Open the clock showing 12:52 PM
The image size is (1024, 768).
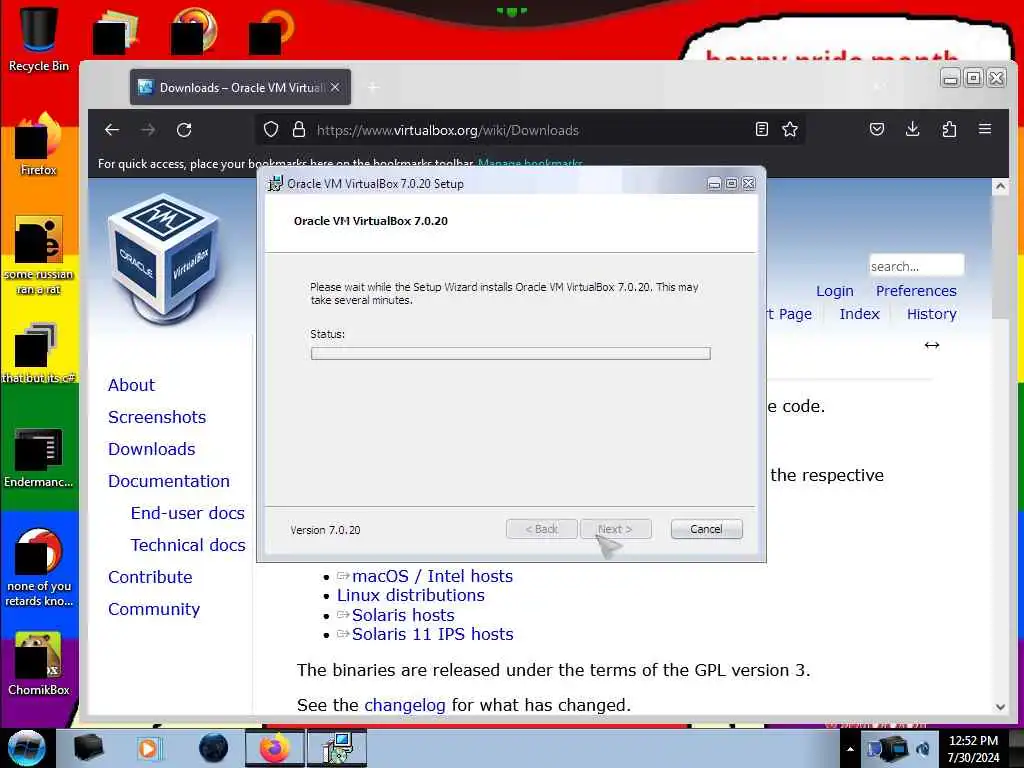(x=973, y=749)
